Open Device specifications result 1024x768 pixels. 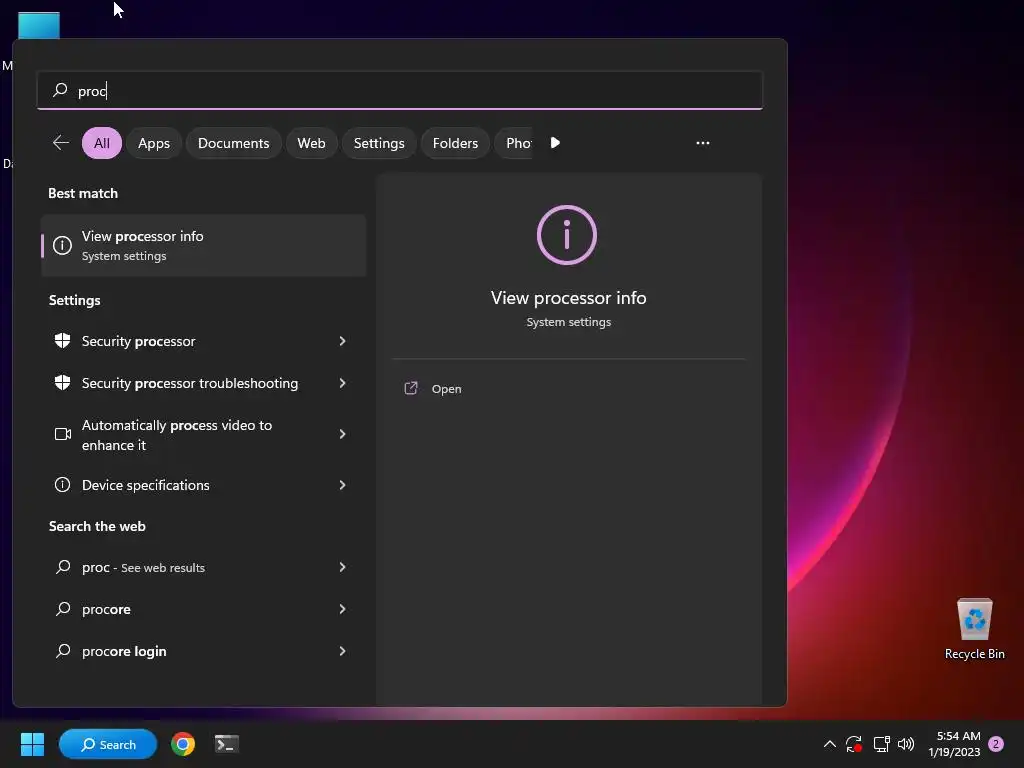(189, 485)
